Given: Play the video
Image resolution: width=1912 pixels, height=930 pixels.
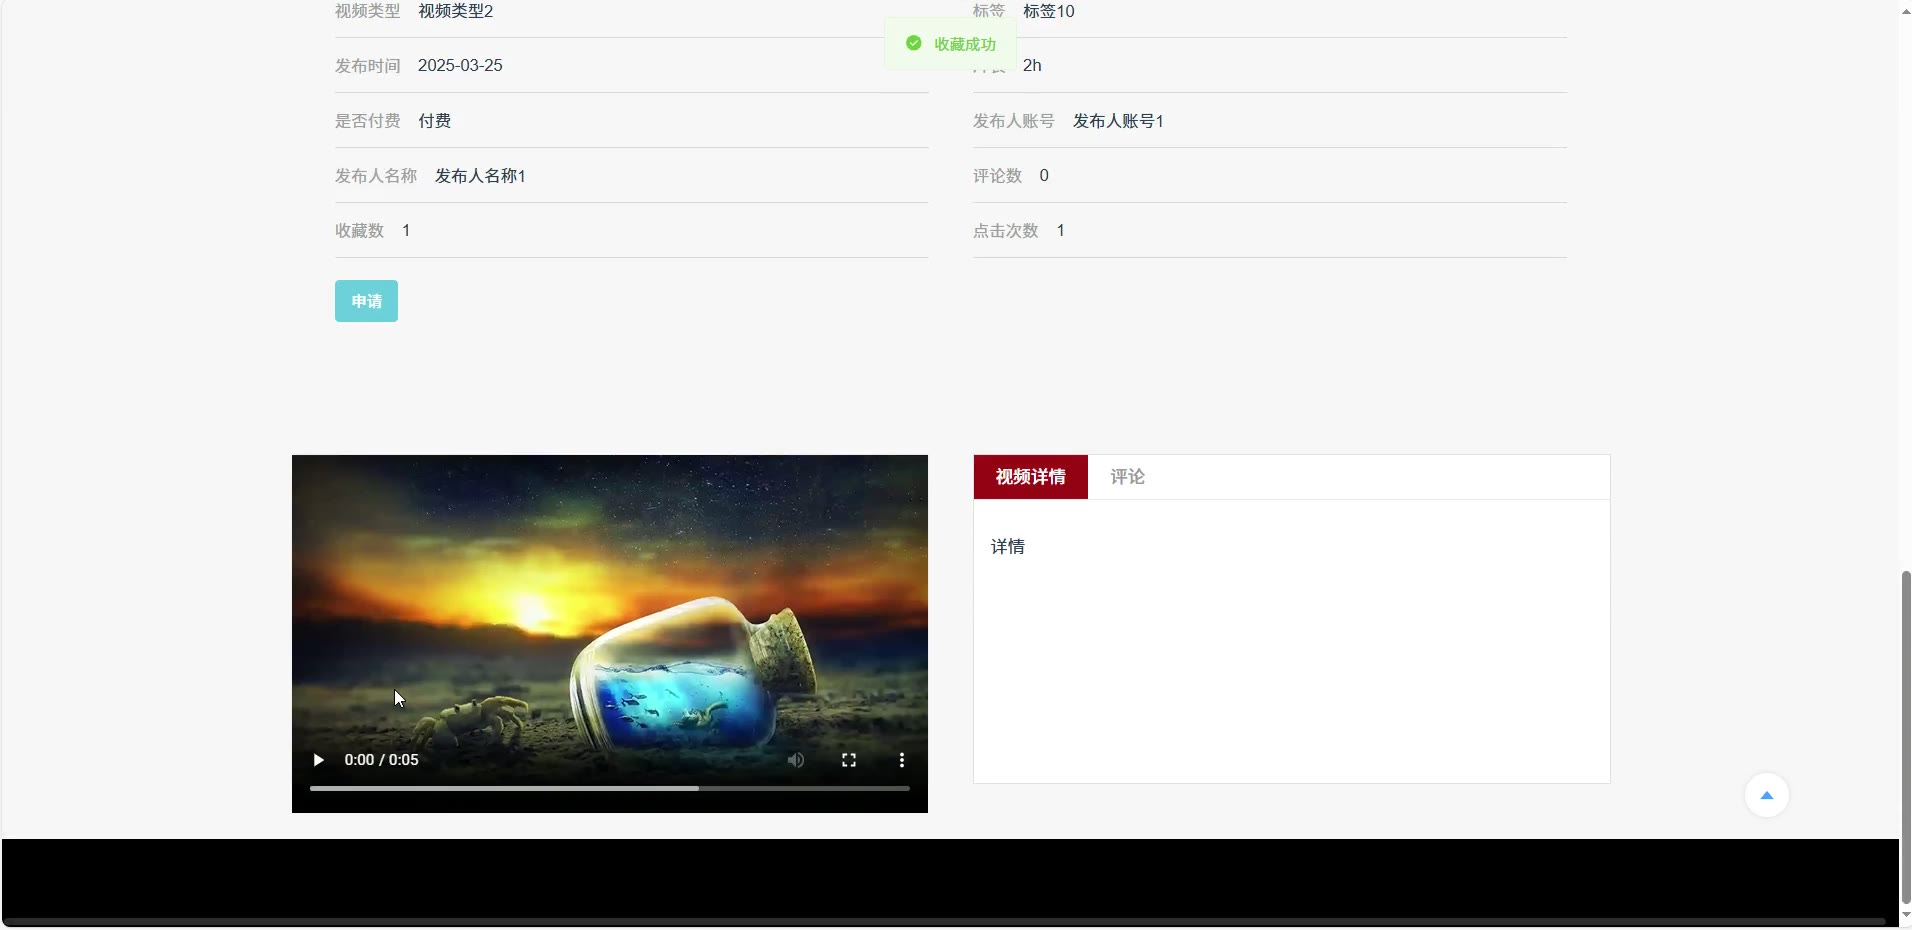Looking at the screenshot, I should point(318,760).
